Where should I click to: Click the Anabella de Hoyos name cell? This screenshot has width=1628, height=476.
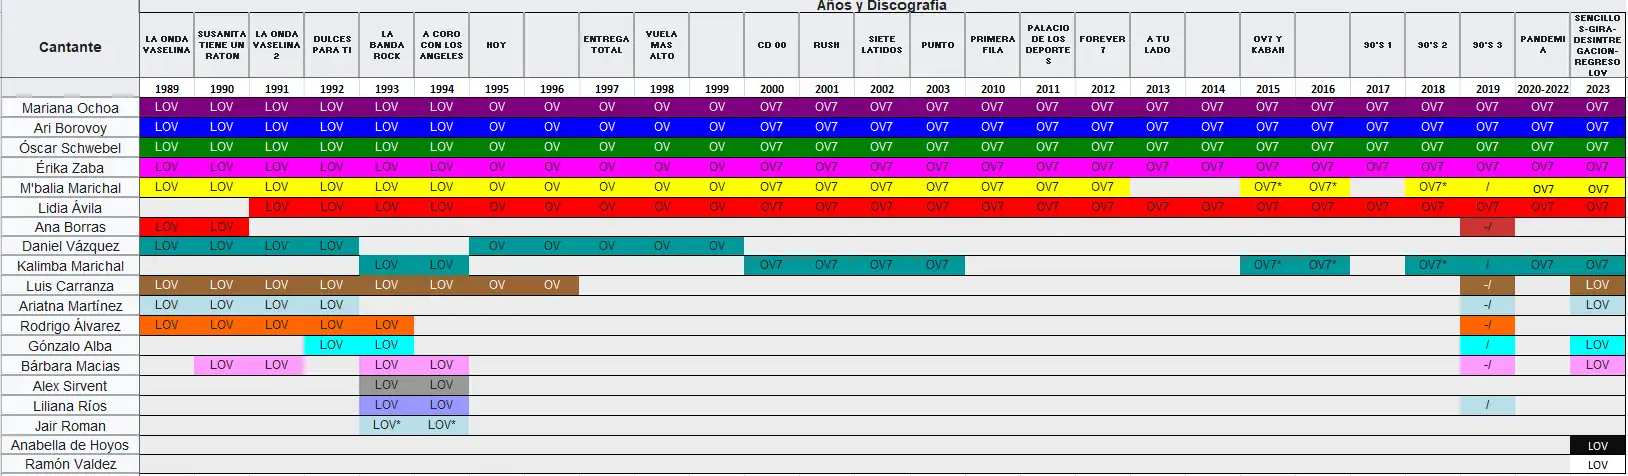pyautogui.click(x=70, y=445)
